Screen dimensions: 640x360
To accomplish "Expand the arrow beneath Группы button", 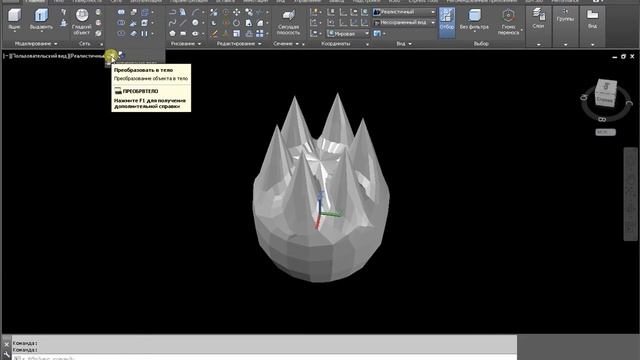I will pyautogui.click(x=565, y=44).
